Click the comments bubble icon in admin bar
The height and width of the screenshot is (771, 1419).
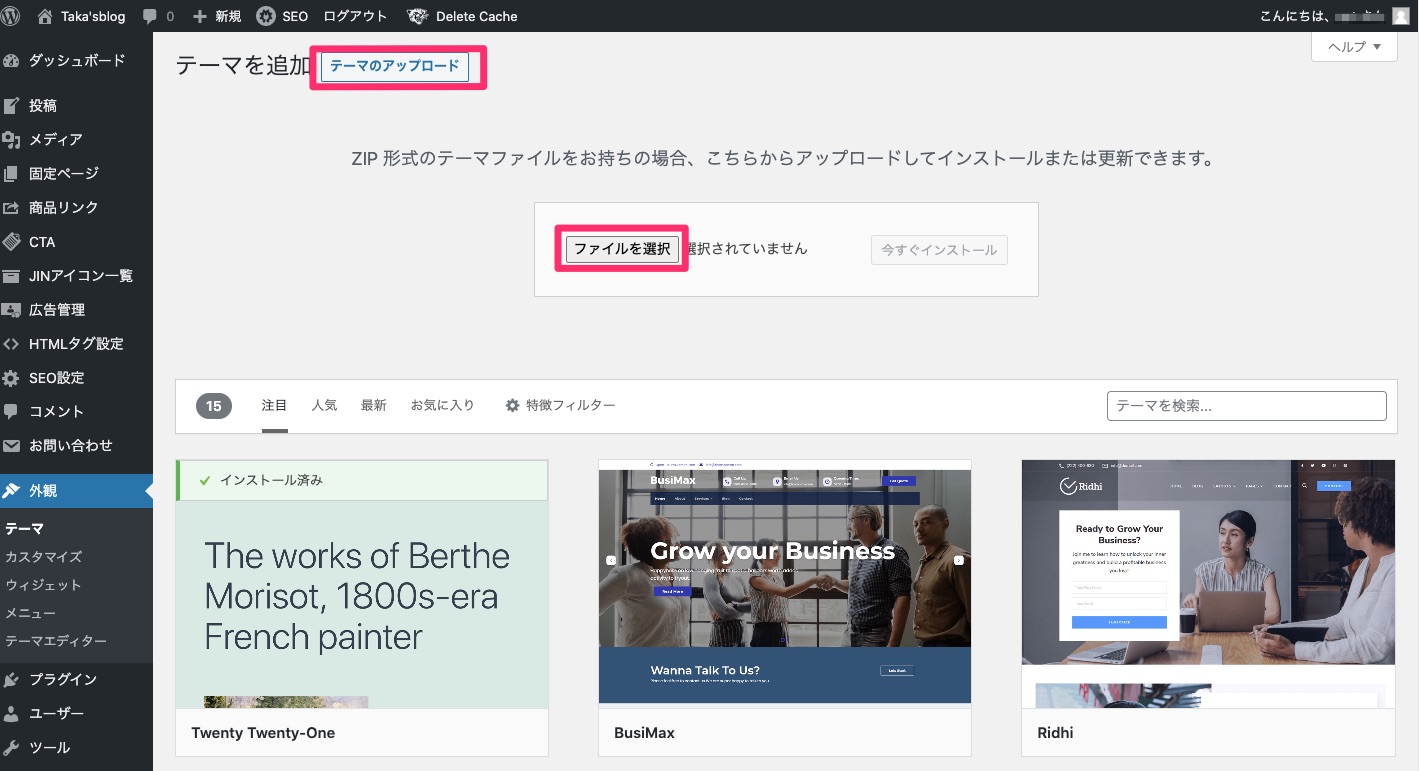click(150, 17)
